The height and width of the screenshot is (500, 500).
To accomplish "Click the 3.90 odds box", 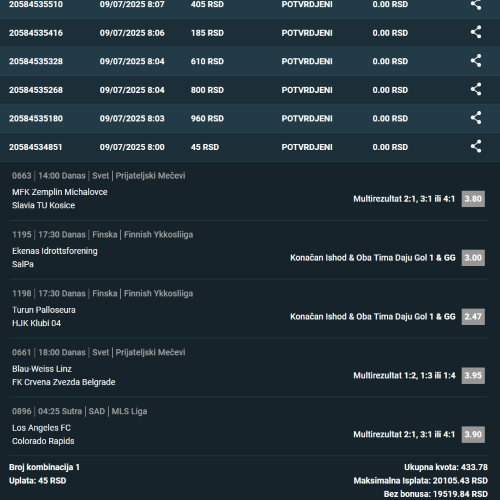I will point(473,434).
